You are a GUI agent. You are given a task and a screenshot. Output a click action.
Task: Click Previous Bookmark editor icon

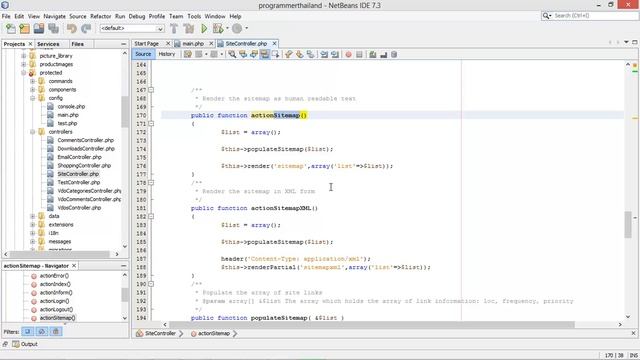pyautogui.click(x=289, y=54)
